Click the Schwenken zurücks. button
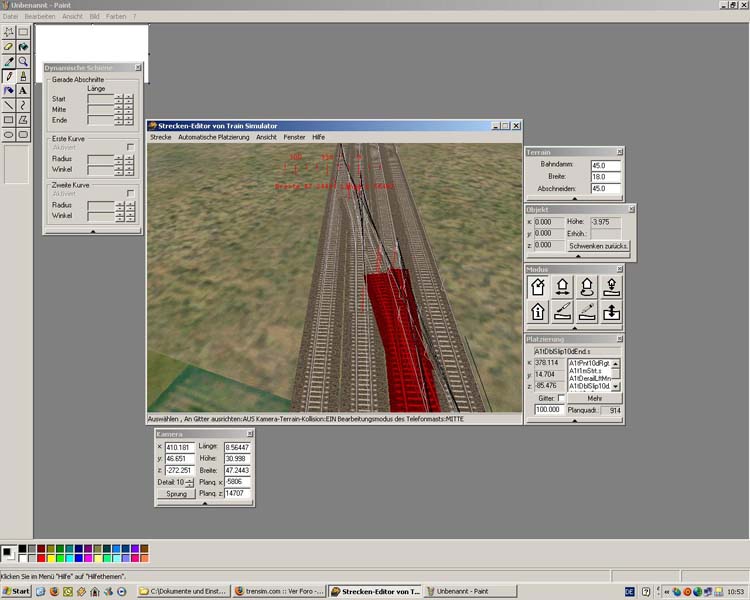Viewport: 750px width, 600px height. pos(598,245)
